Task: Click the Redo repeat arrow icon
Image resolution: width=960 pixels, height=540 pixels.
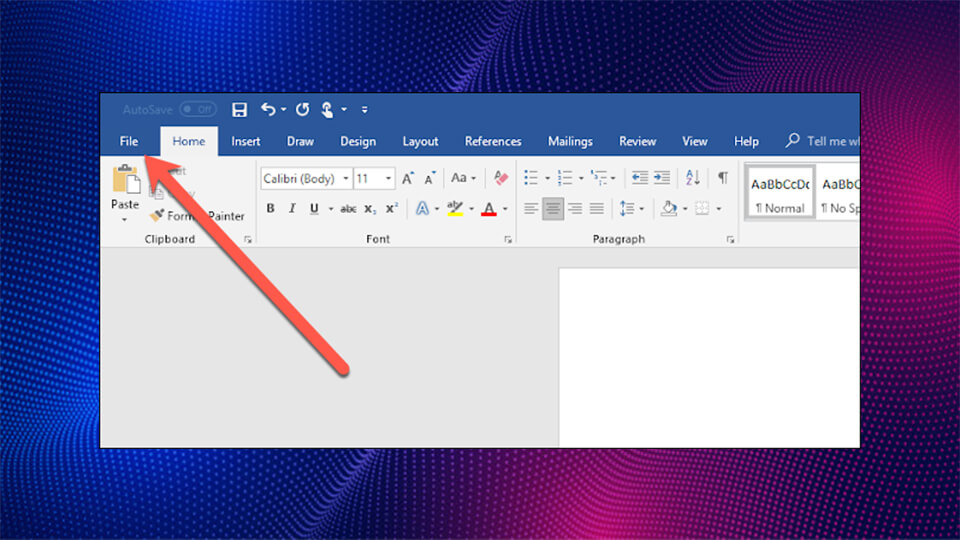Action: point(302,109)
